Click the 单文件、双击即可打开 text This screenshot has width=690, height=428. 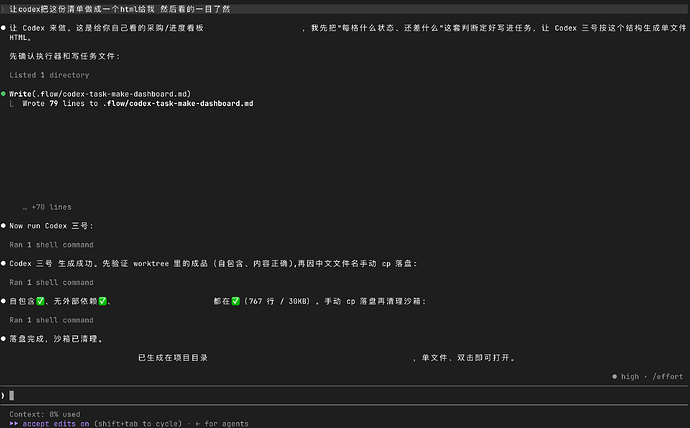[468, 358]
